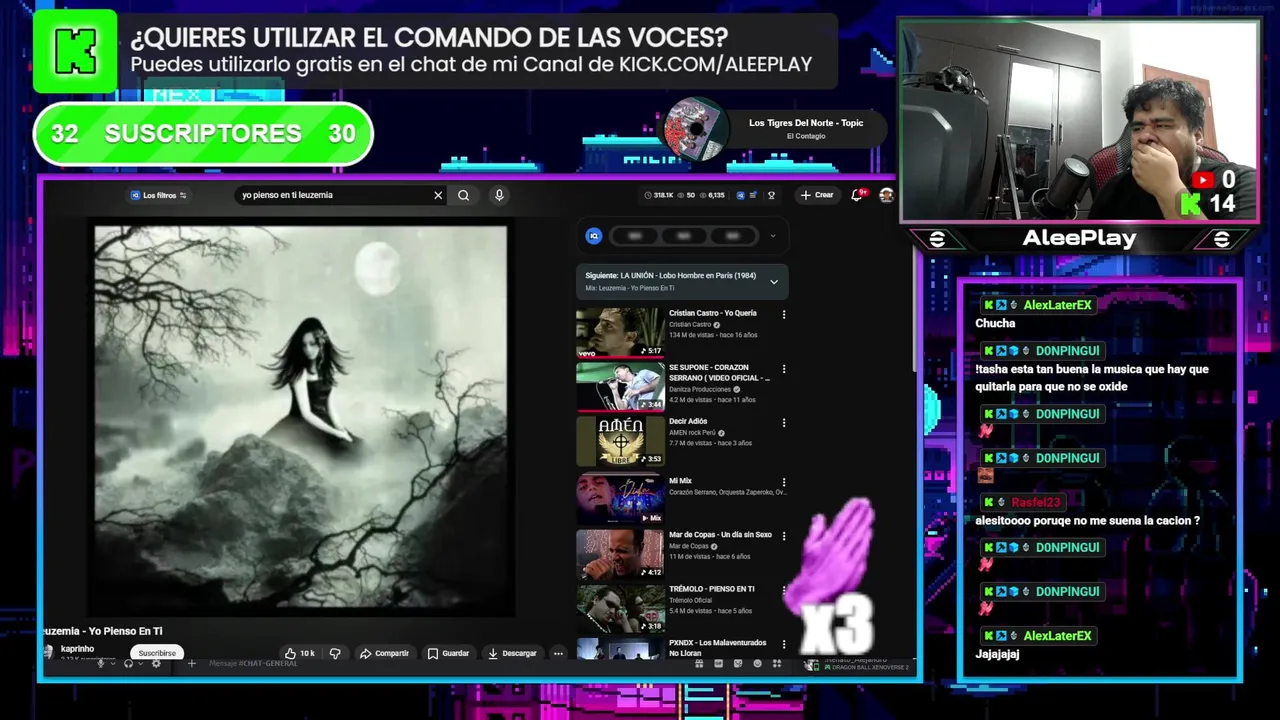Open the notifications bell with 9+ badge
The image size is (1280, 720).
(x=858, y=195)
